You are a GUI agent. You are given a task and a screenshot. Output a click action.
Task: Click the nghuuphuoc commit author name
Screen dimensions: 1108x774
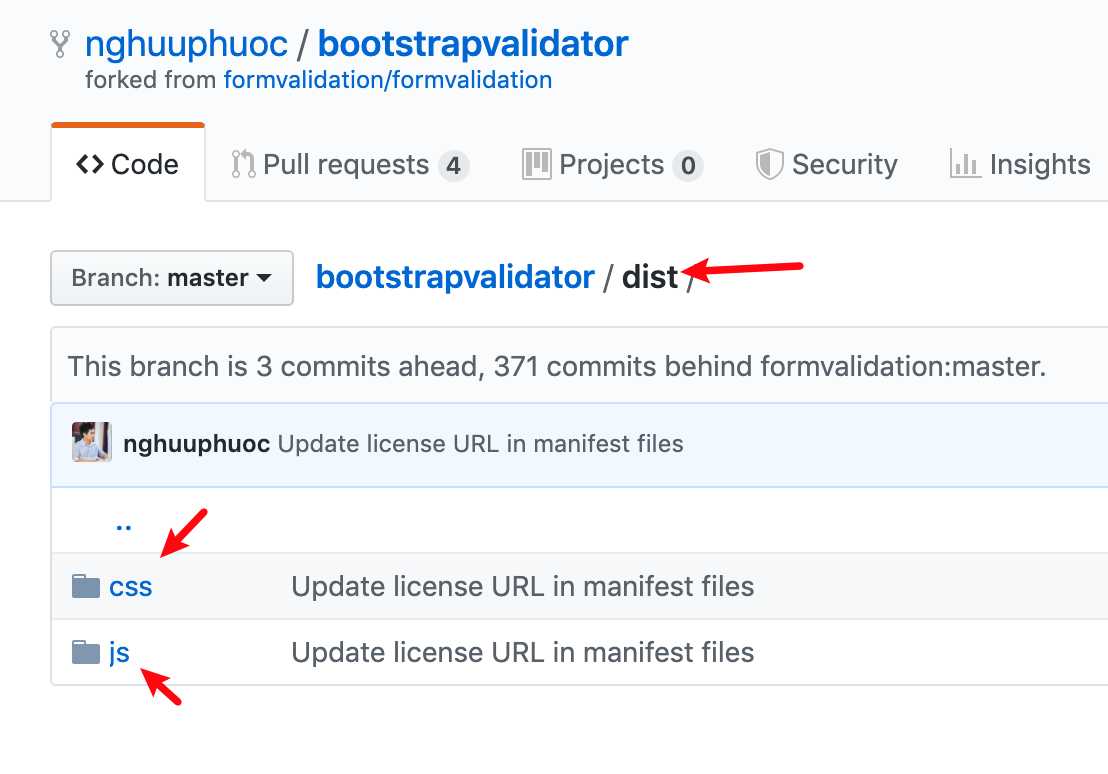196,444
